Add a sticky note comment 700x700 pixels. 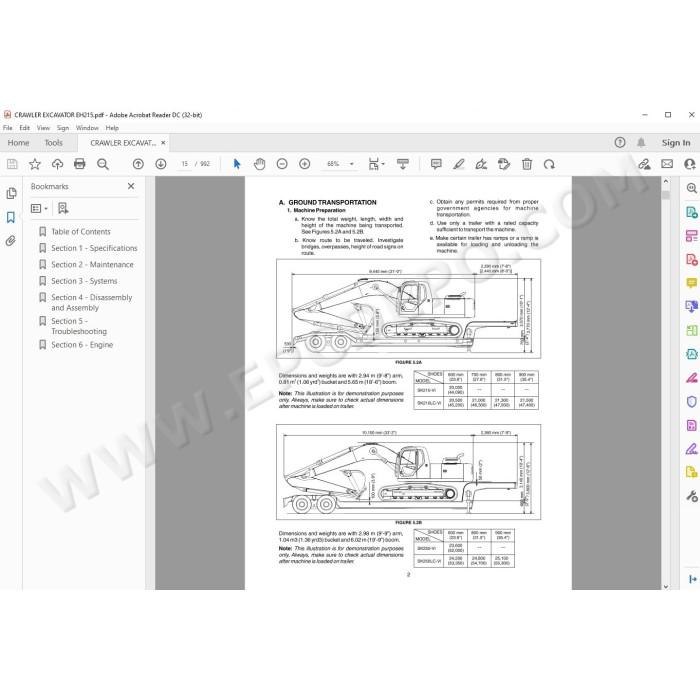436,164
